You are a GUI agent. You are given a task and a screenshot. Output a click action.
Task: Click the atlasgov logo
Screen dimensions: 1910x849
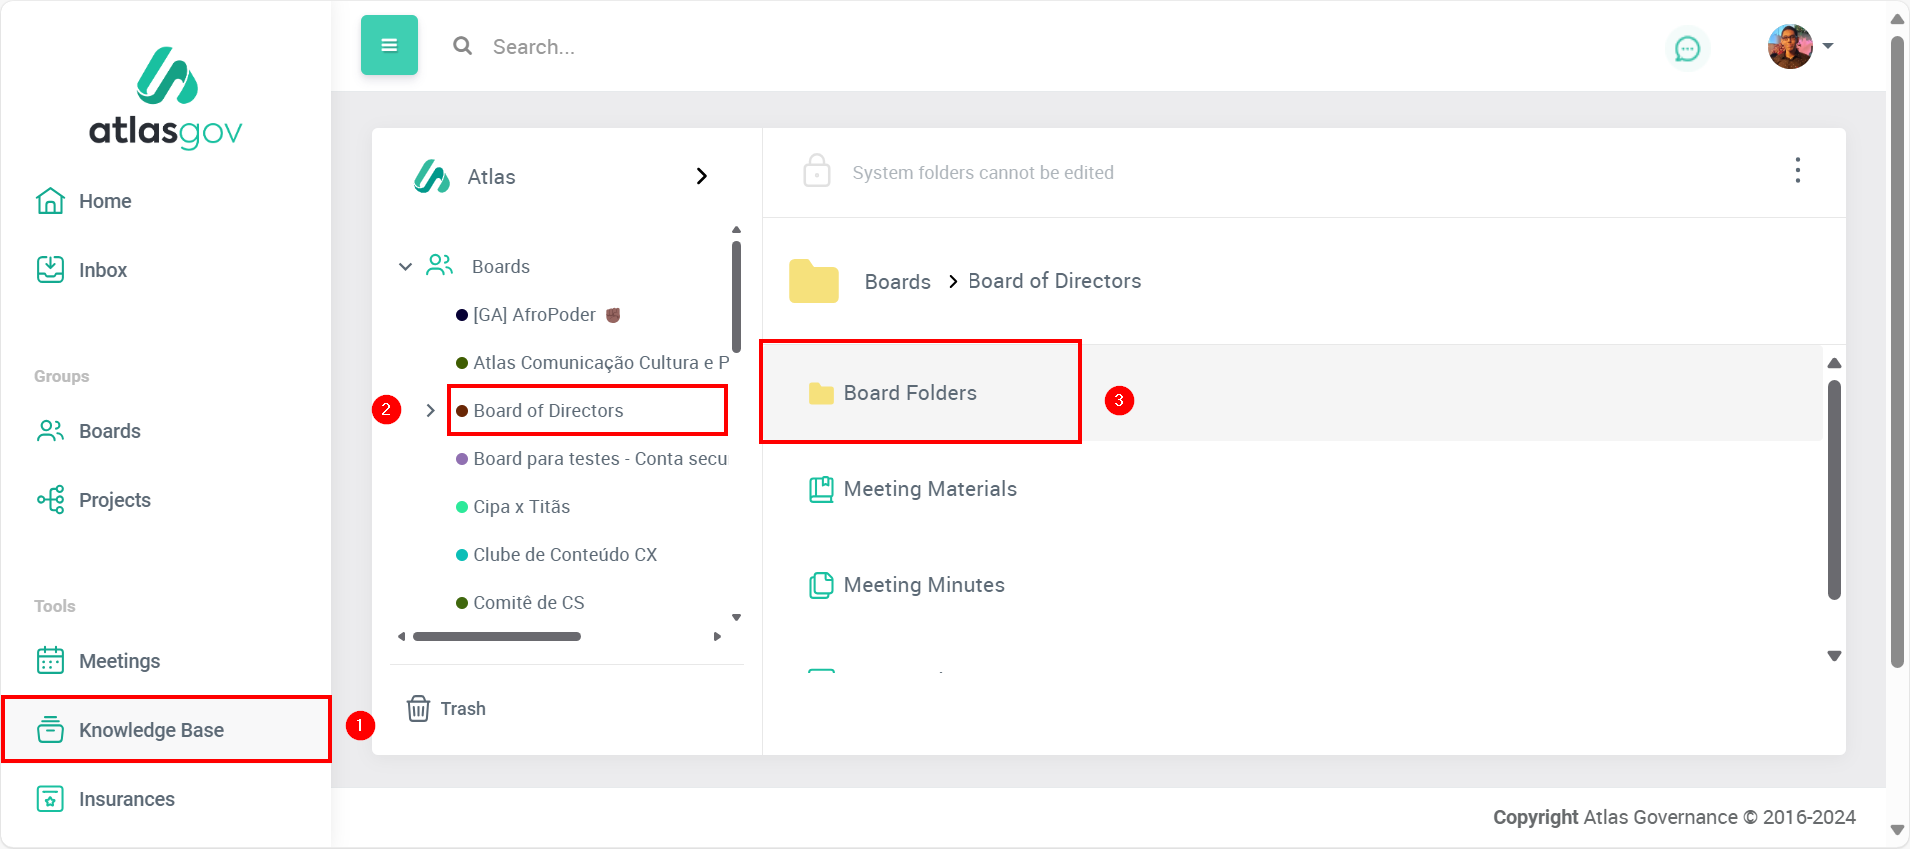click(x=166, y=98)
